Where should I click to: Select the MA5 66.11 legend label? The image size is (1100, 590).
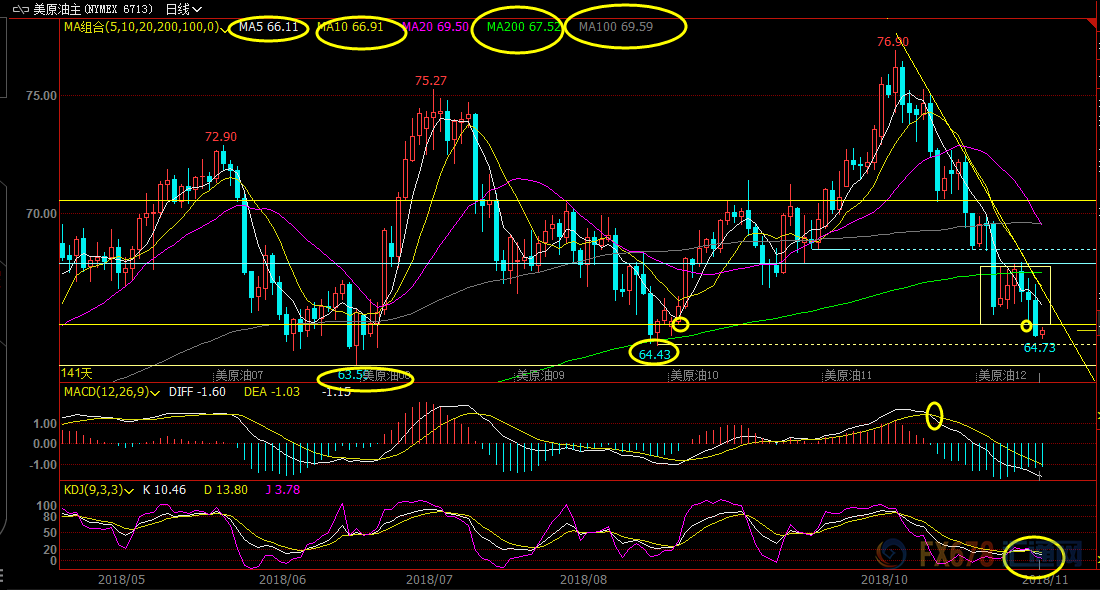[x=269, y=27]
